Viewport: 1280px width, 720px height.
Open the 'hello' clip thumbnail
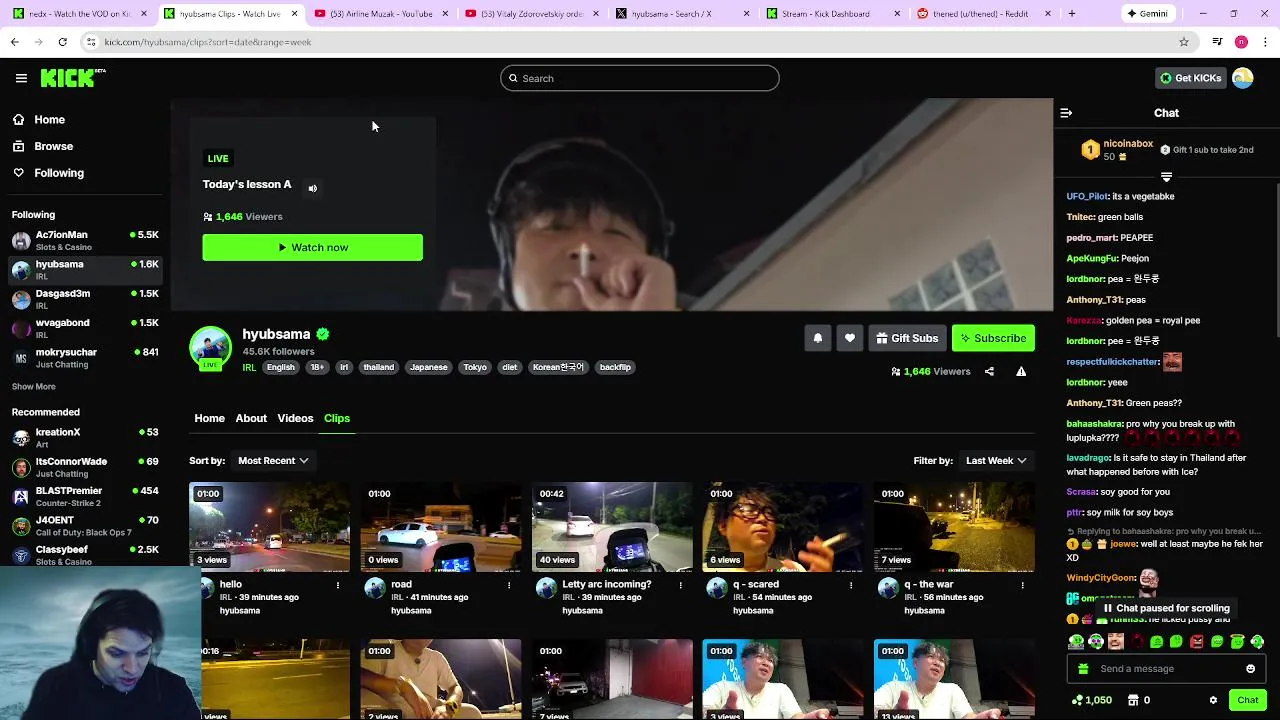point(270,527)
